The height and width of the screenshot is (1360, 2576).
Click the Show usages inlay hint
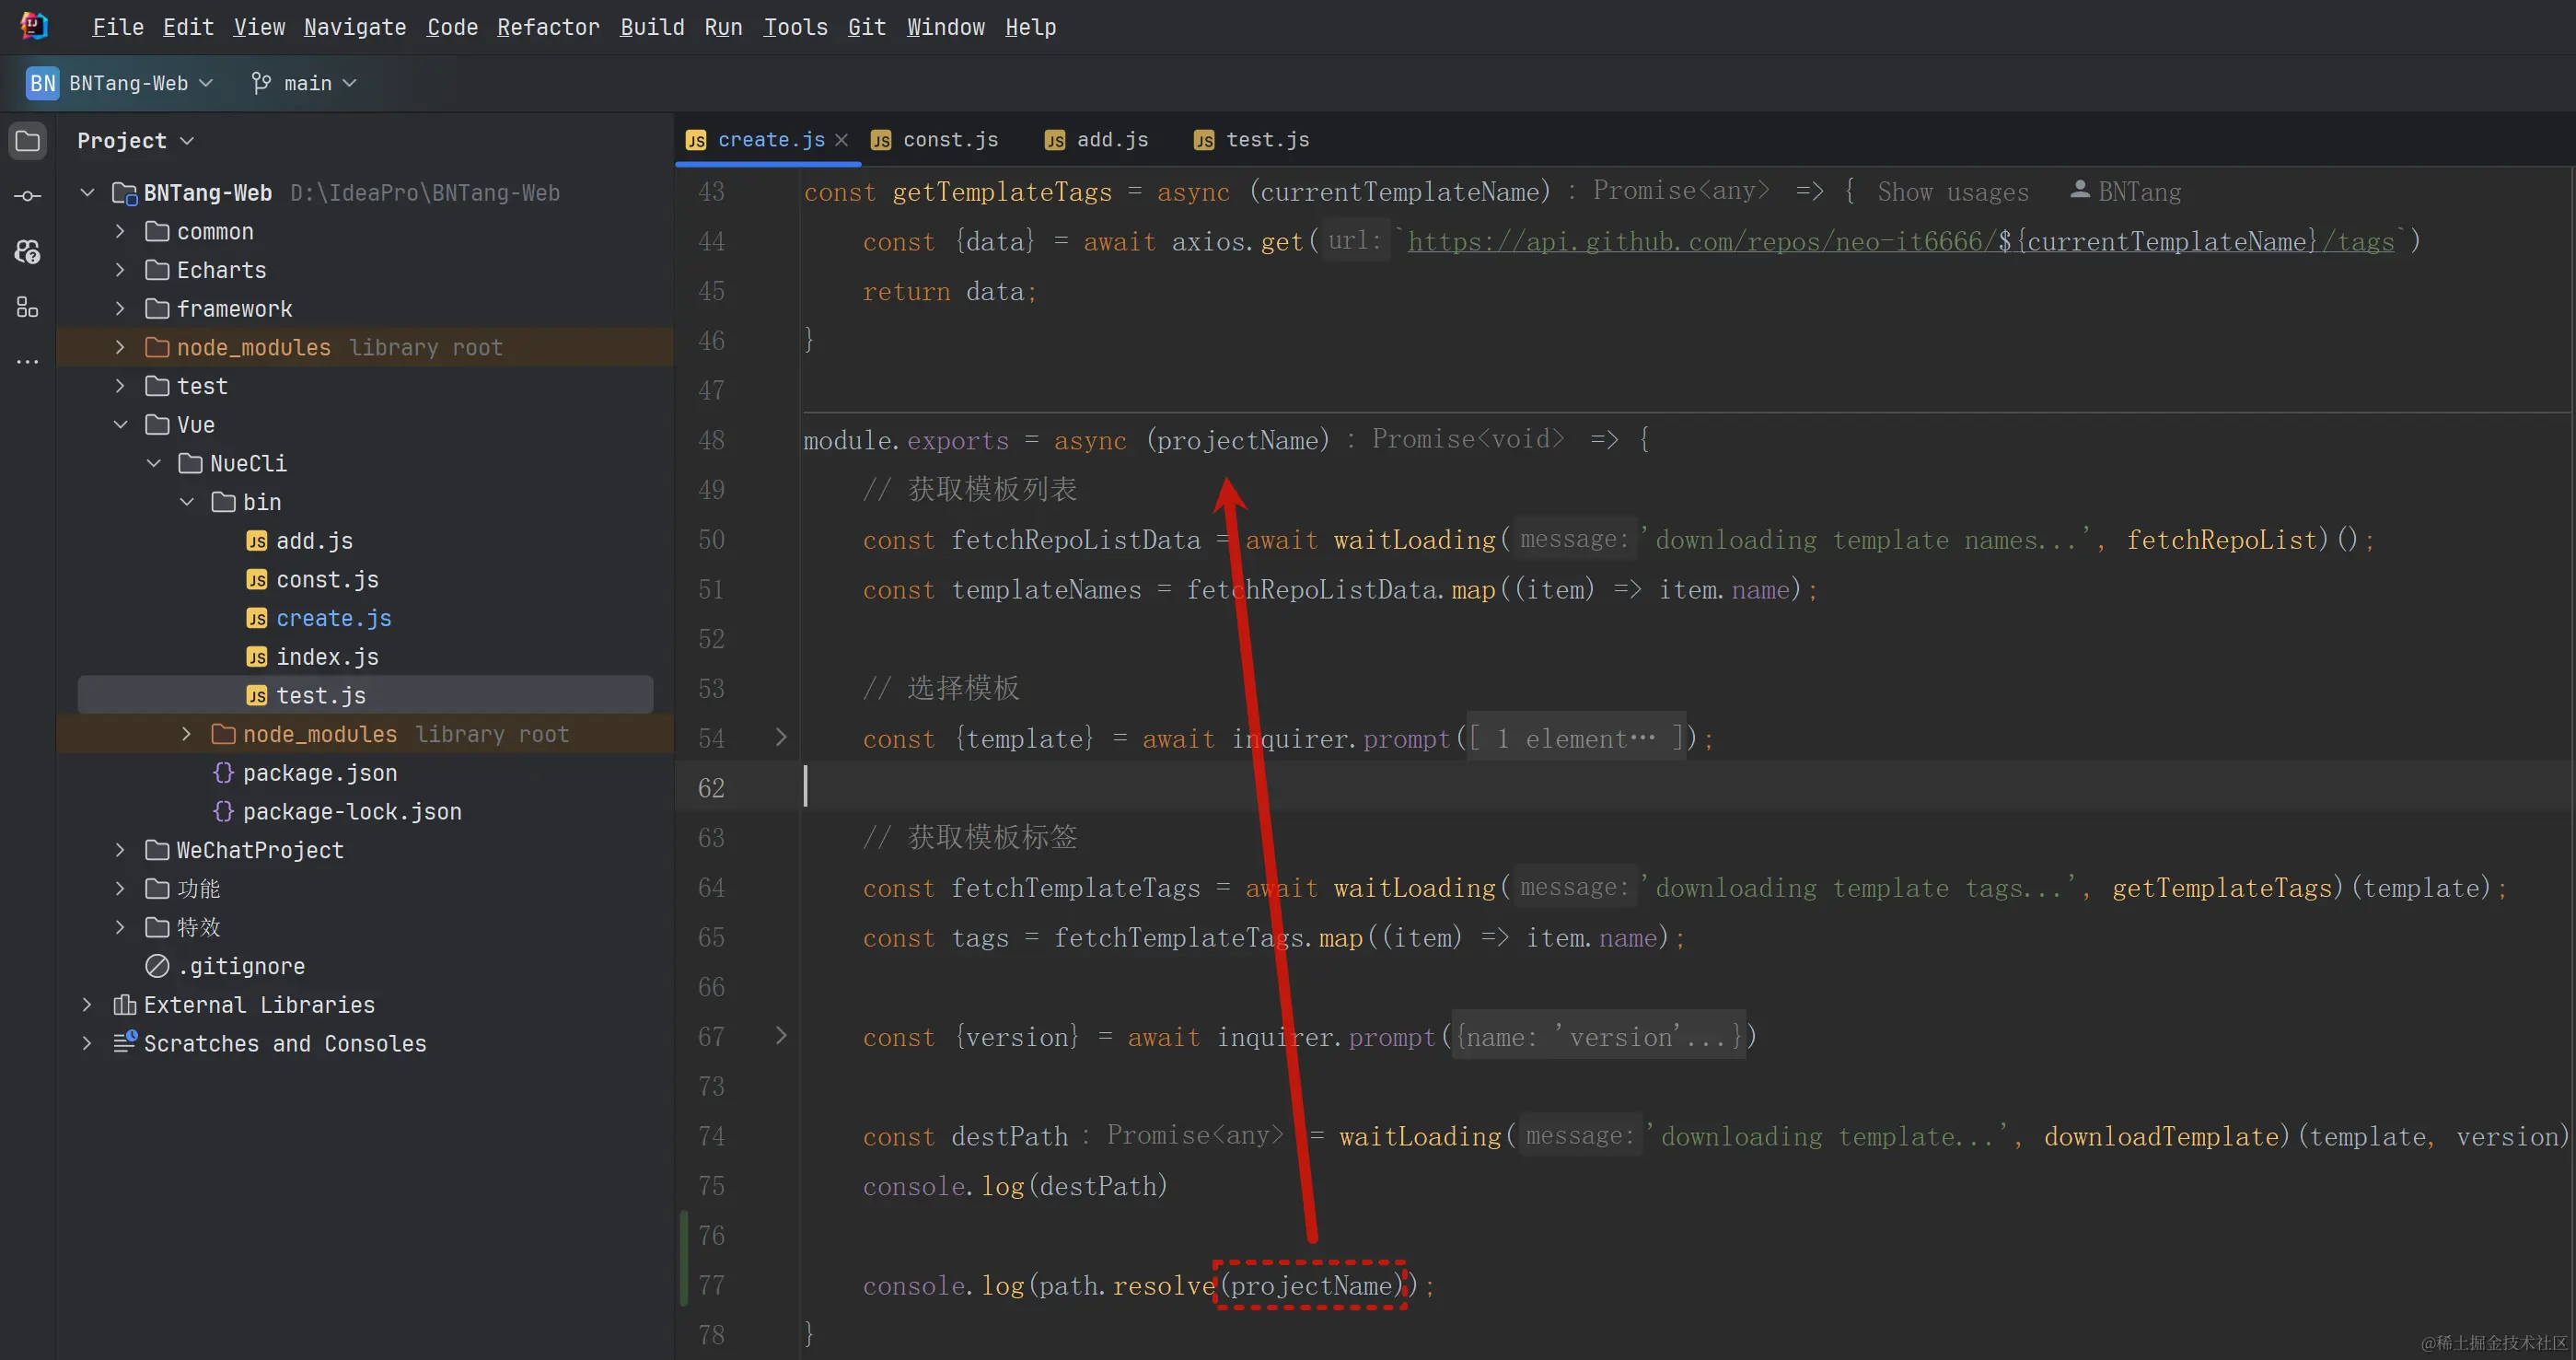1952,192
